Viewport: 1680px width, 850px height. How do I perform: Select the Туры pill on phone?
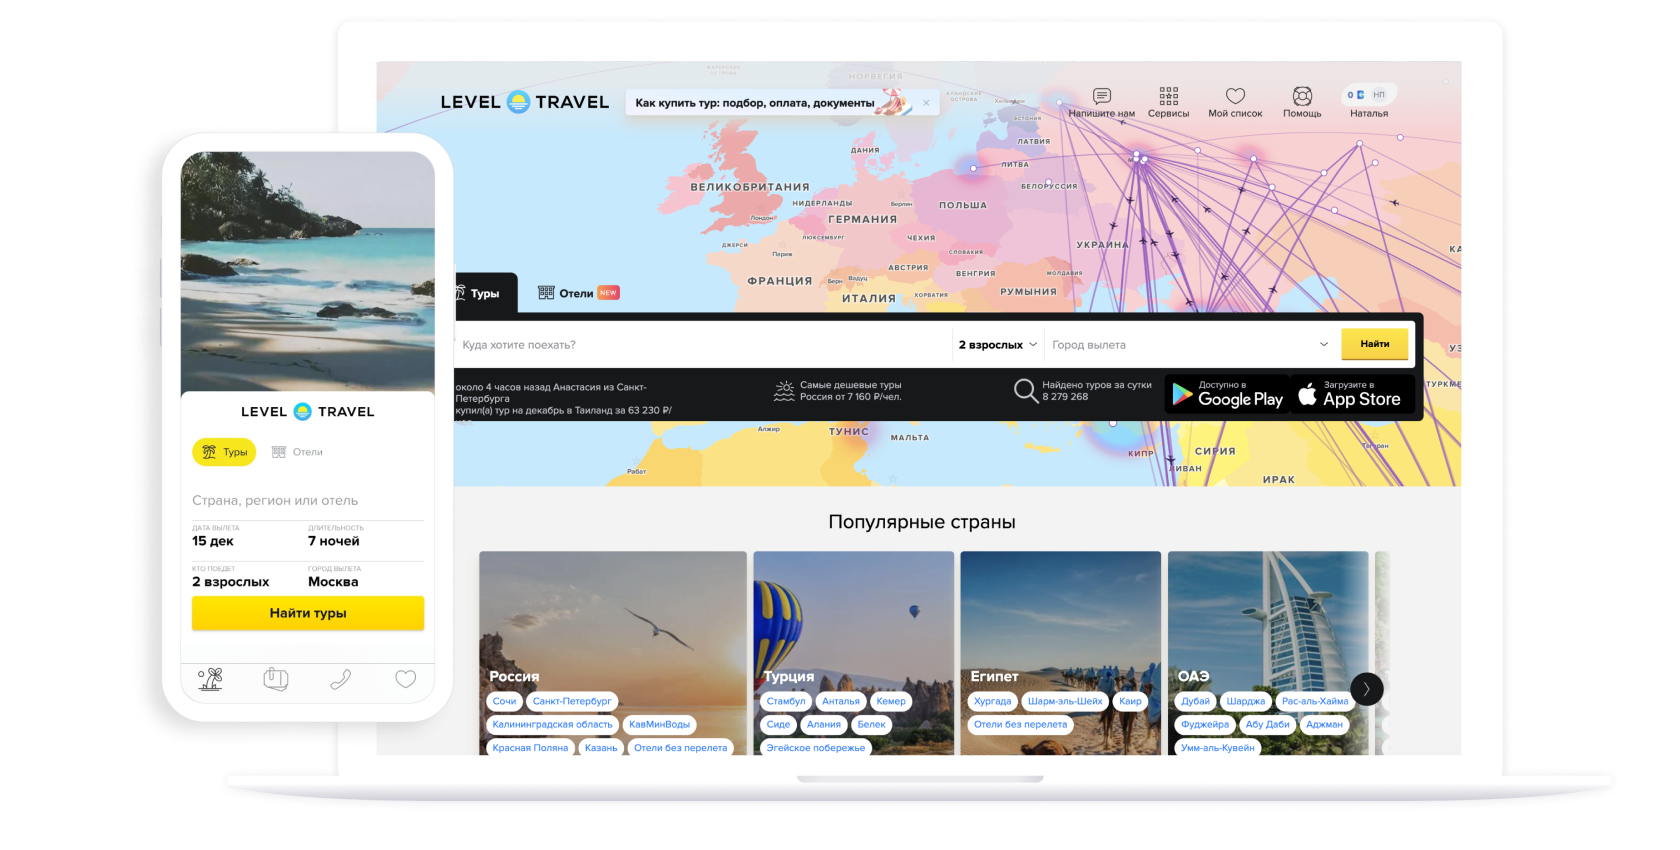(x=224, y=452)
